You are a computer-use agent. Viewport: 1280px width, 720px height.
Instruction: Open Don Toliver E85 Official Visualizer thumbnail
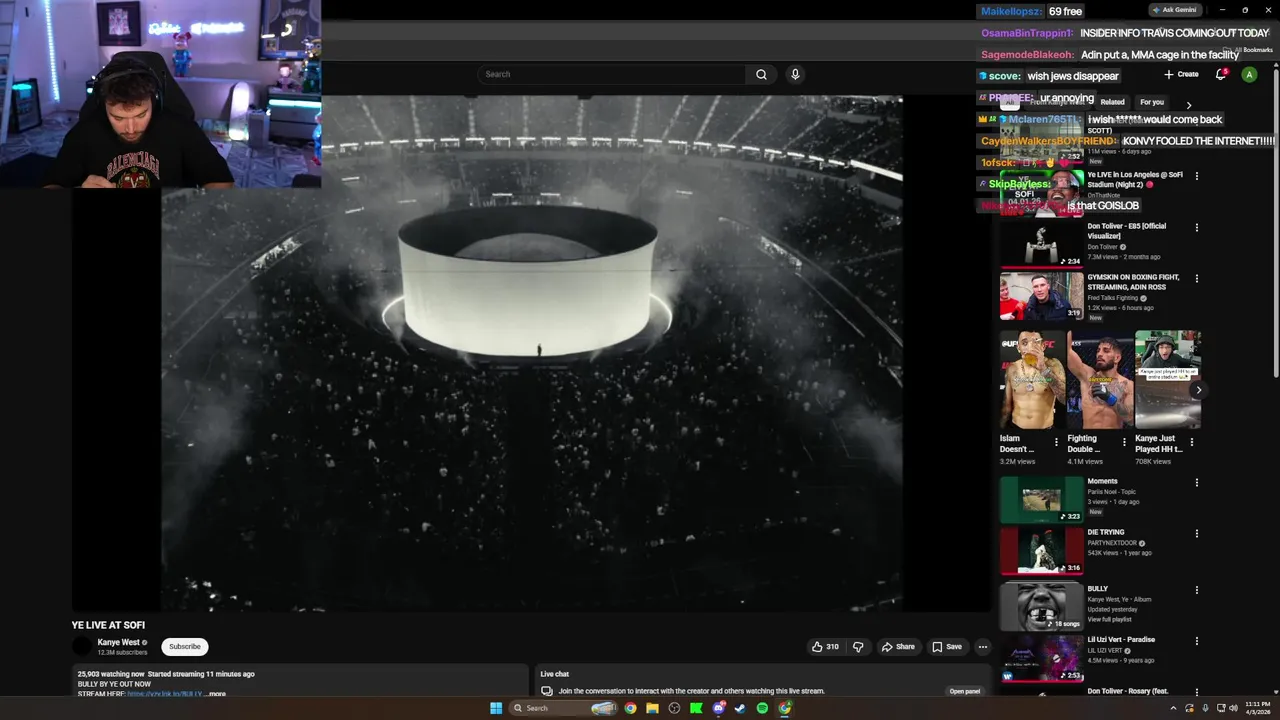click(1041, 244)
